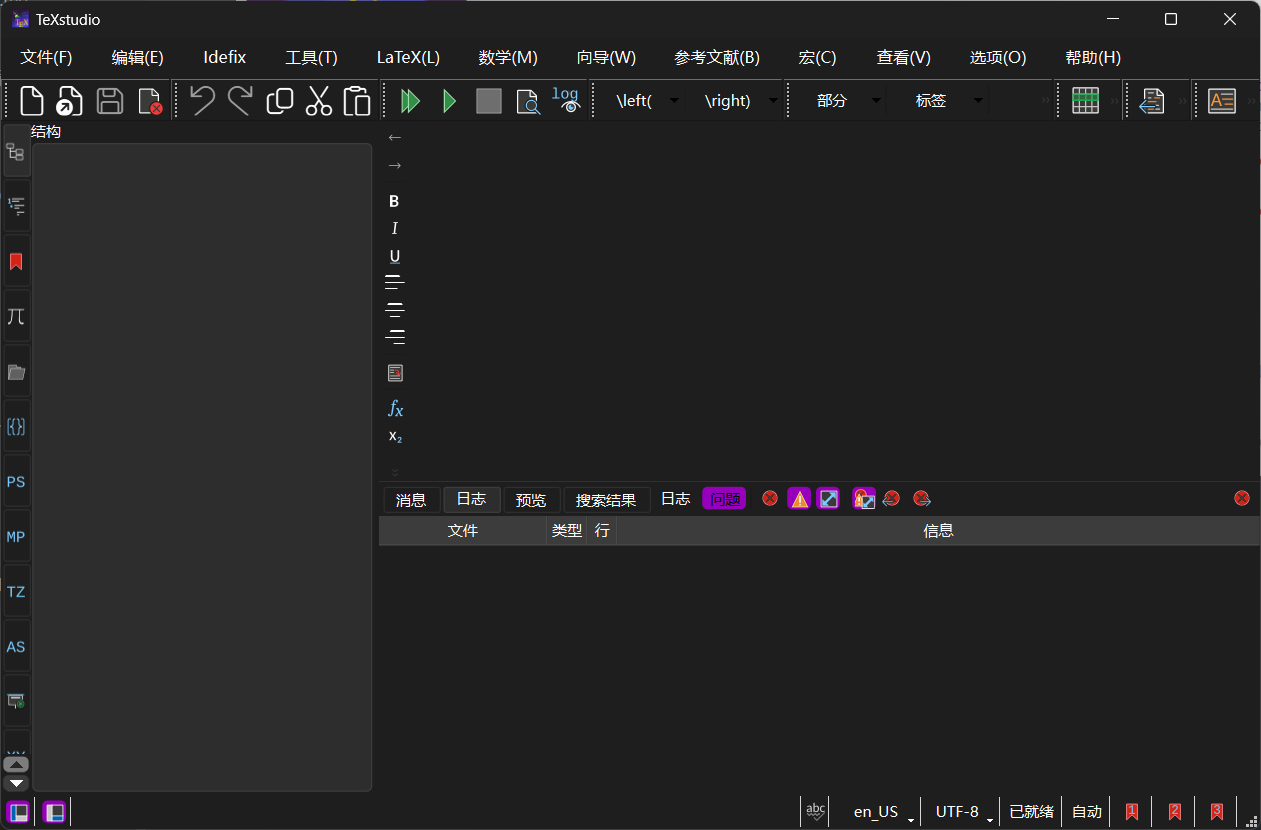This screenshot has height=830, width=1261.
Task: Click the orange A text-block toolbar icon
Action: (x=1222, y=101)
